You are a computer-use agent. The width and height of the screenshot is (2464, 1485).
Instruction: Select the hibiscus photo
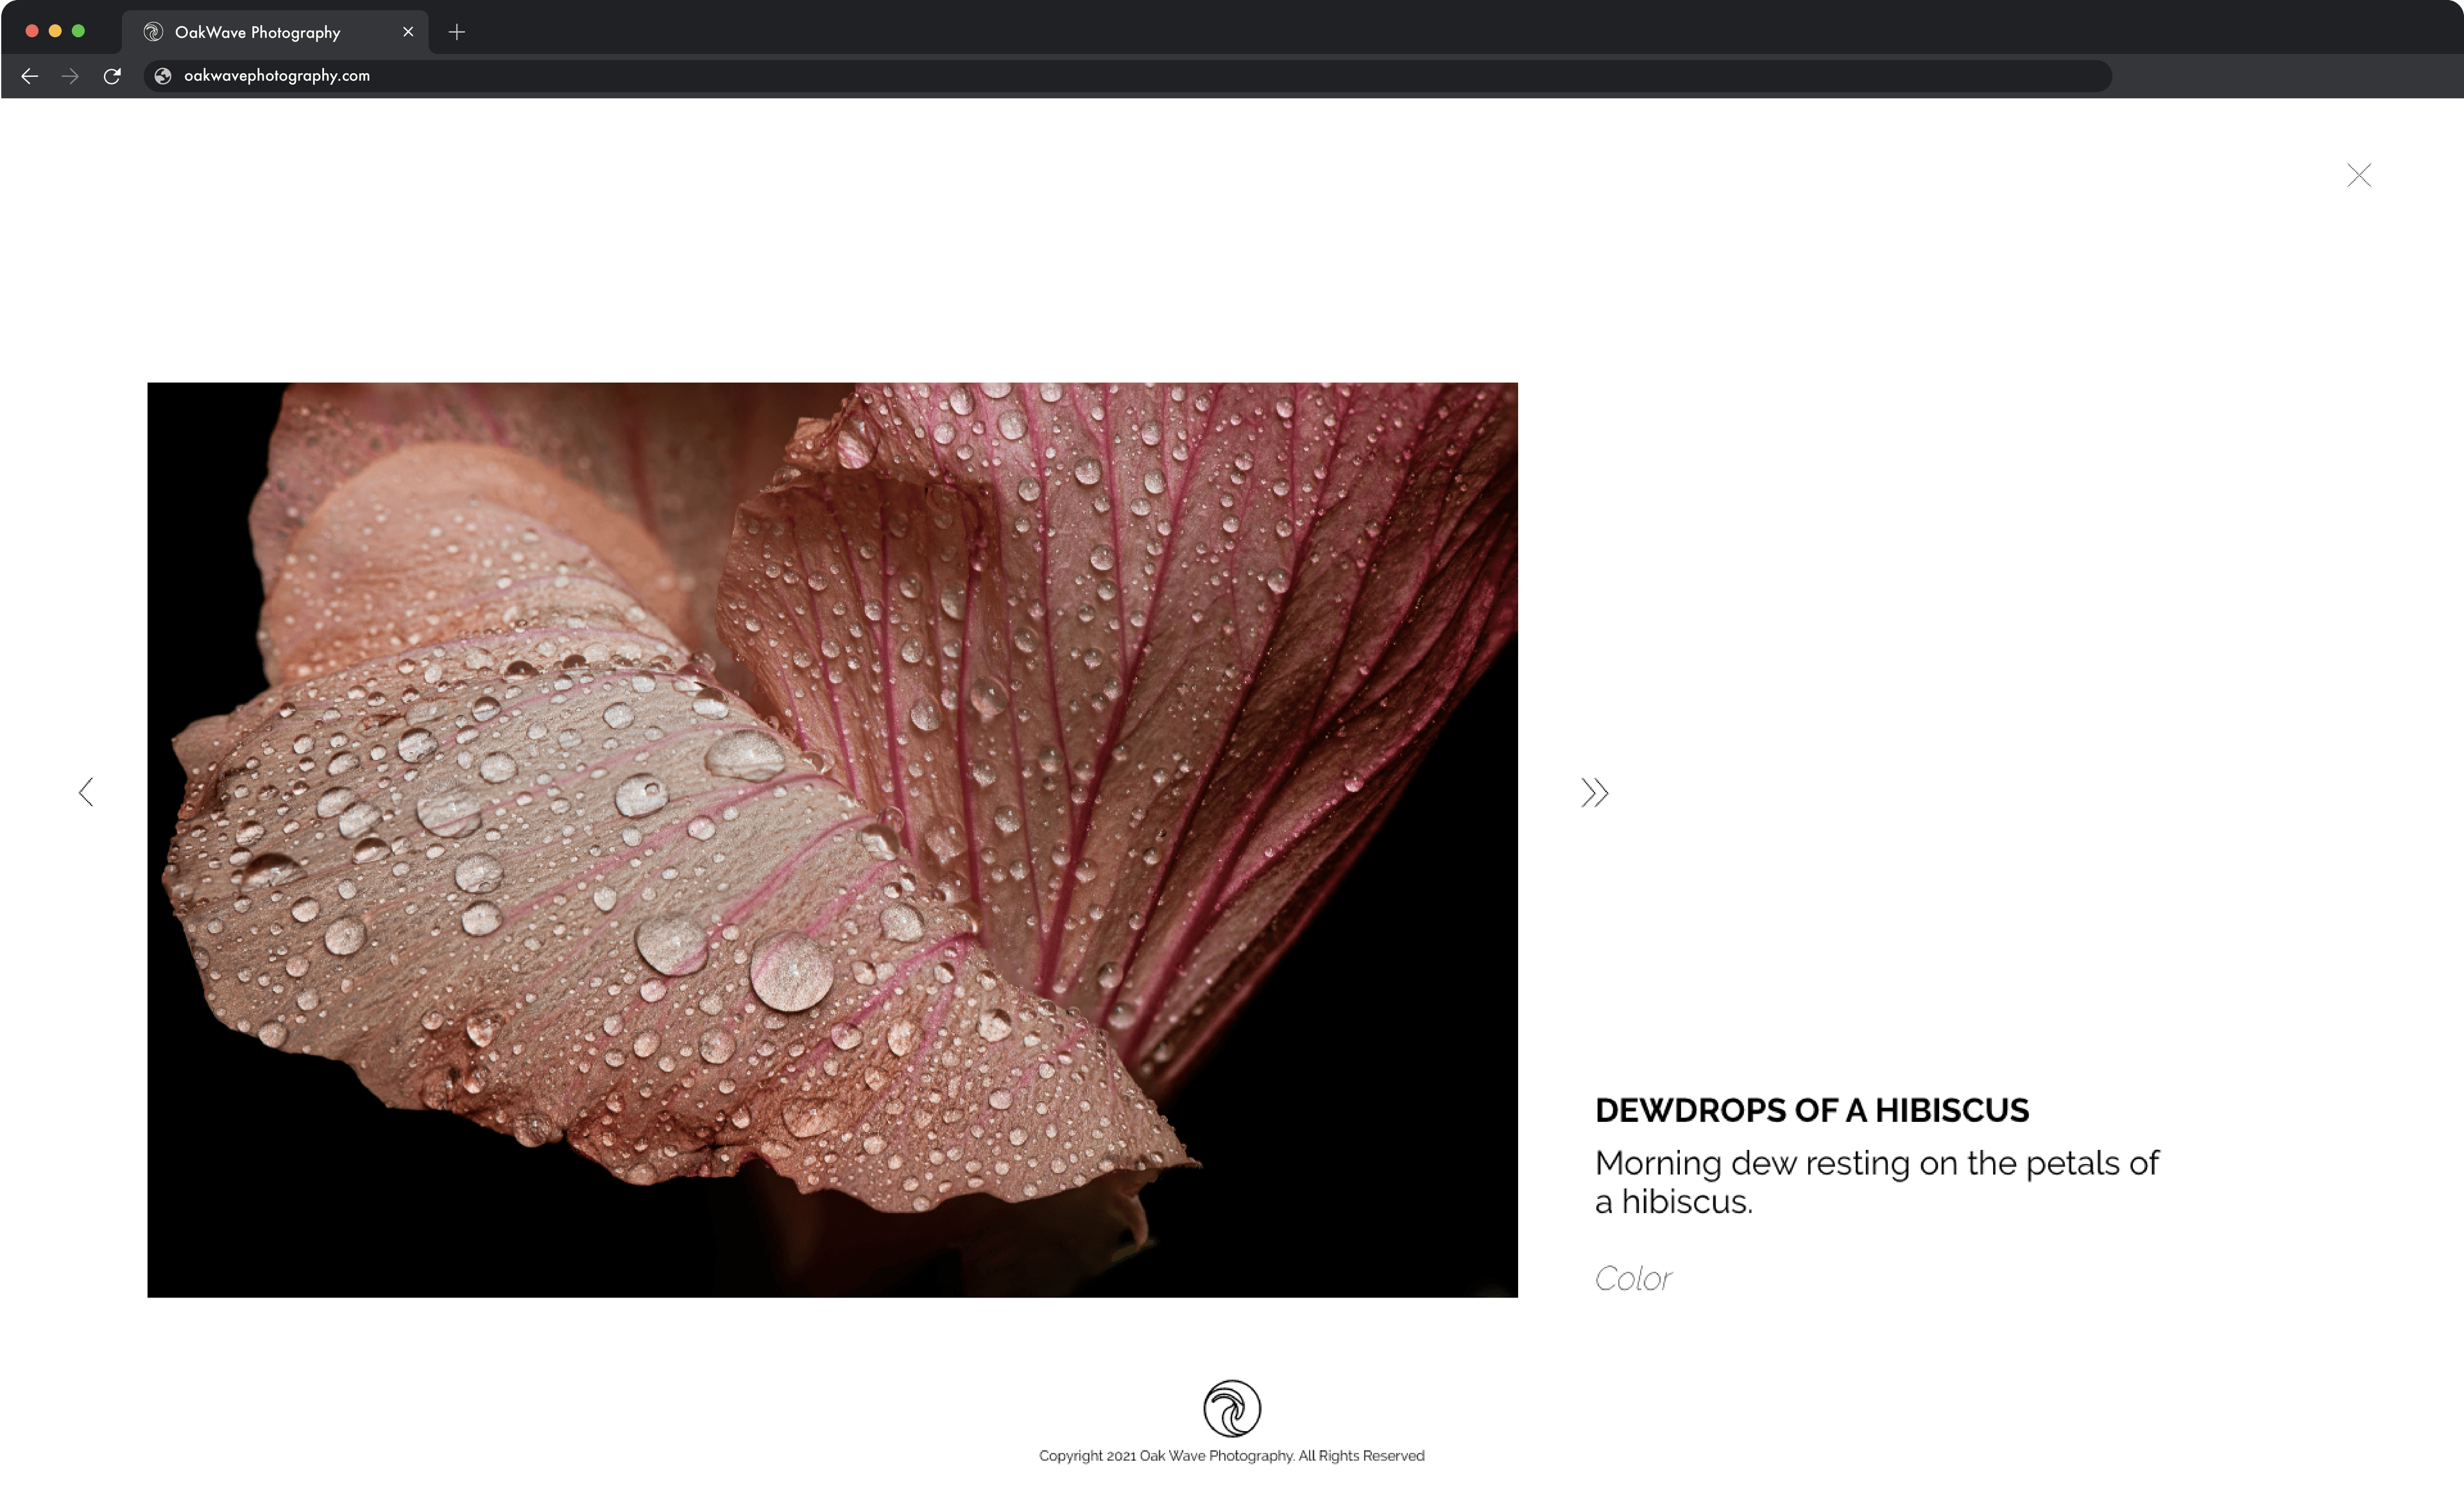pyautogui.click(x=832, y=840)
